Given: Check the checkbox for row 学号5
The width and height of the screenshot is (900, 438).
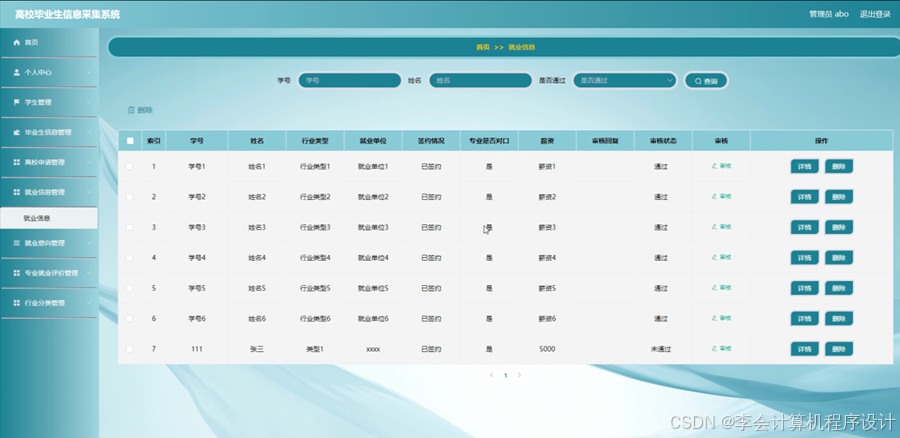Looking at the screenshot, I should (x=129, y=288).
